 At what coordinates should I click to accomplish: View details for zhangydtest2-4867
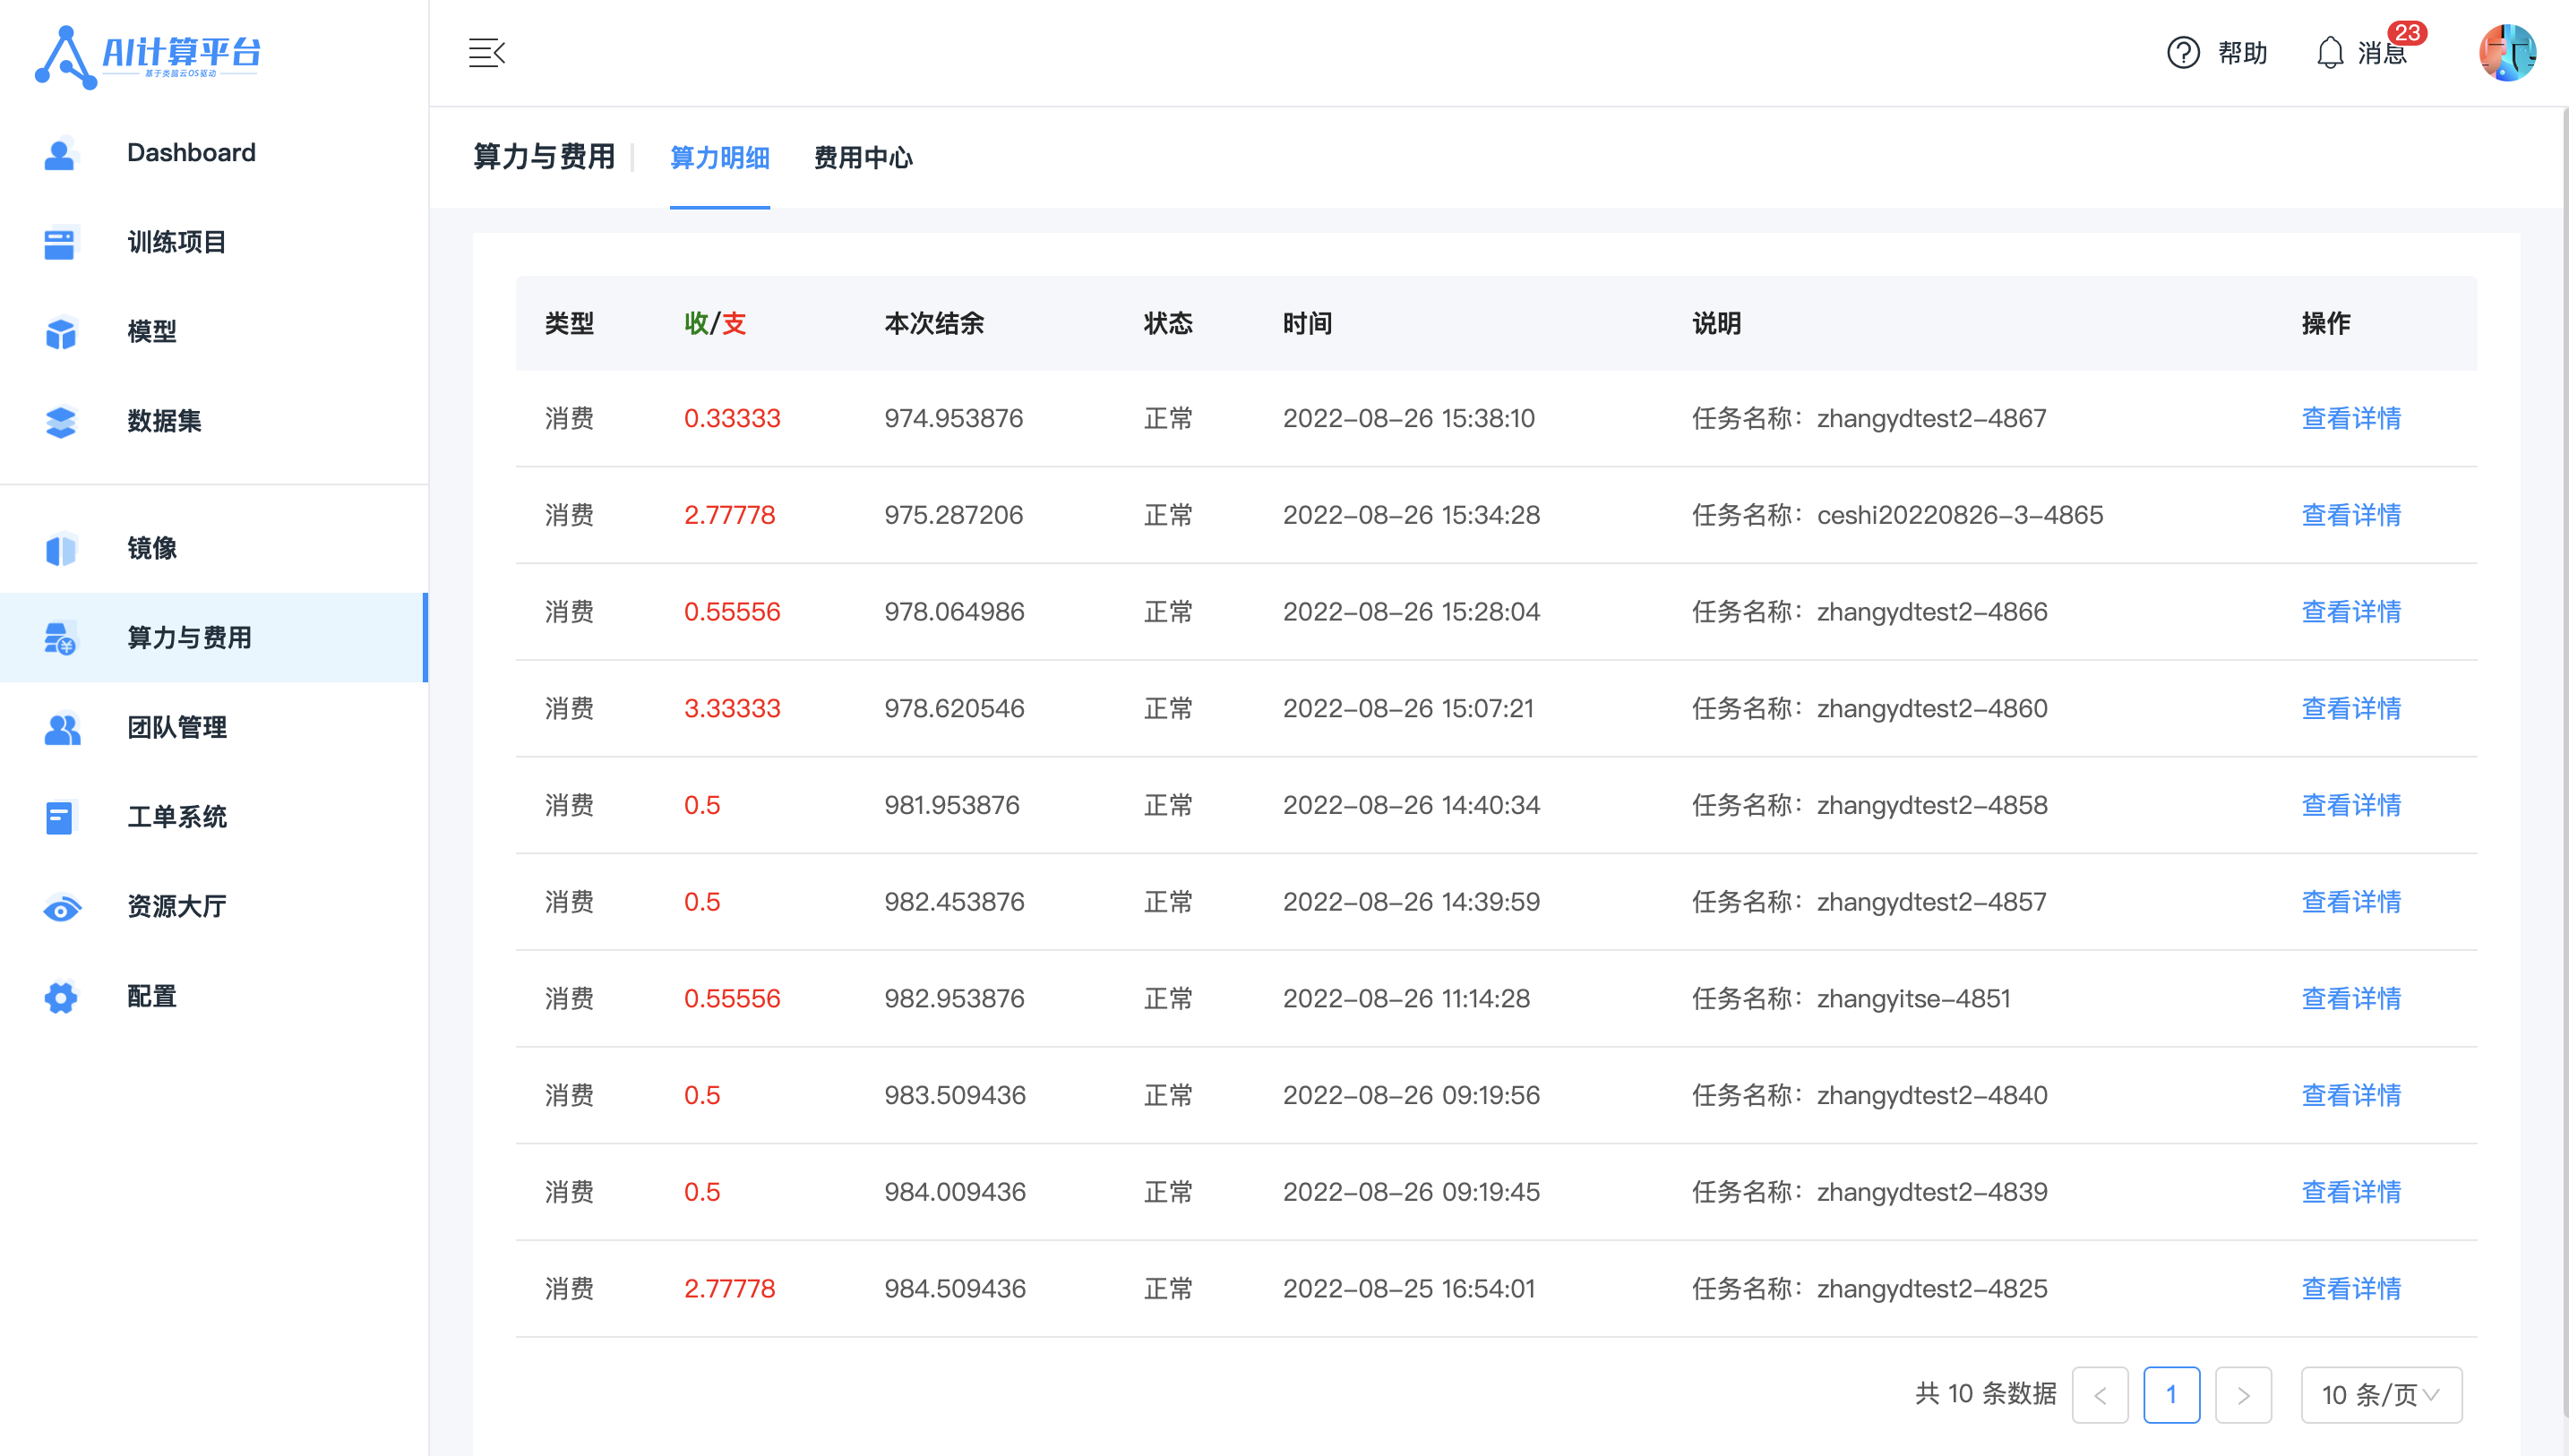click(2351, 419)
